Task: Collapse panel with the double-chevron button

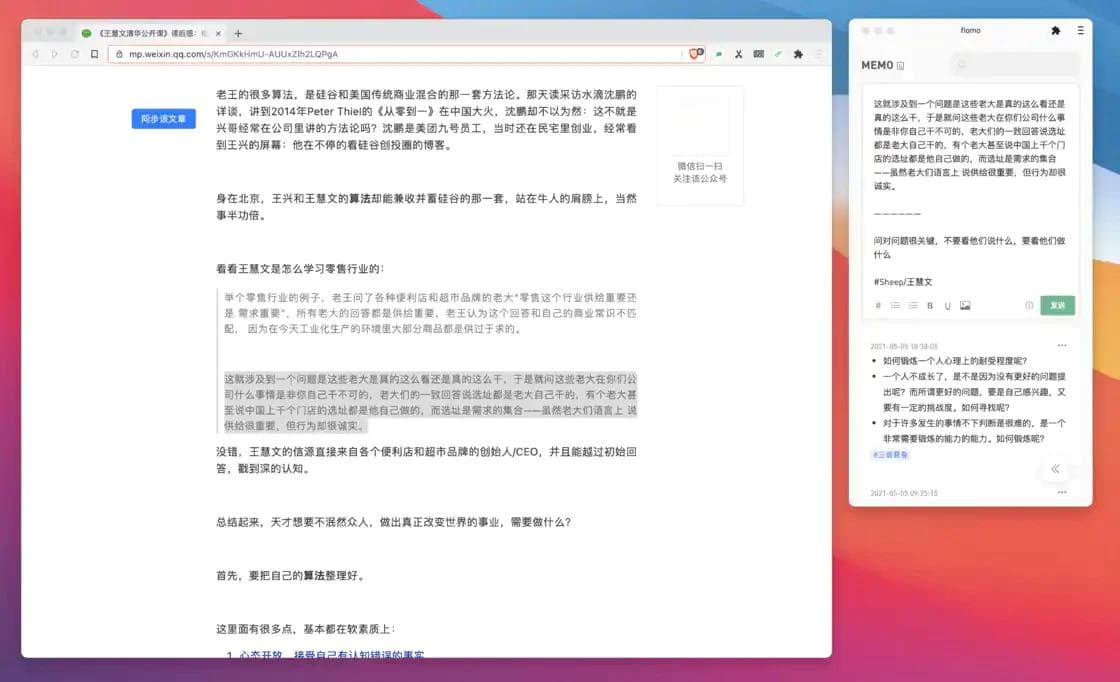Action: (1055, 469)
